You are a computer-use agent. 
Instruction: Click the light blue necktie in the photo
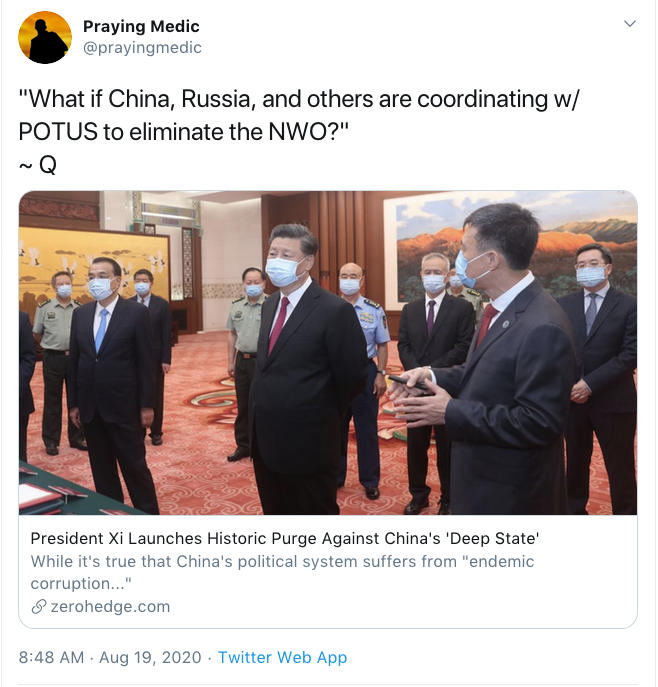pos(101,329)
